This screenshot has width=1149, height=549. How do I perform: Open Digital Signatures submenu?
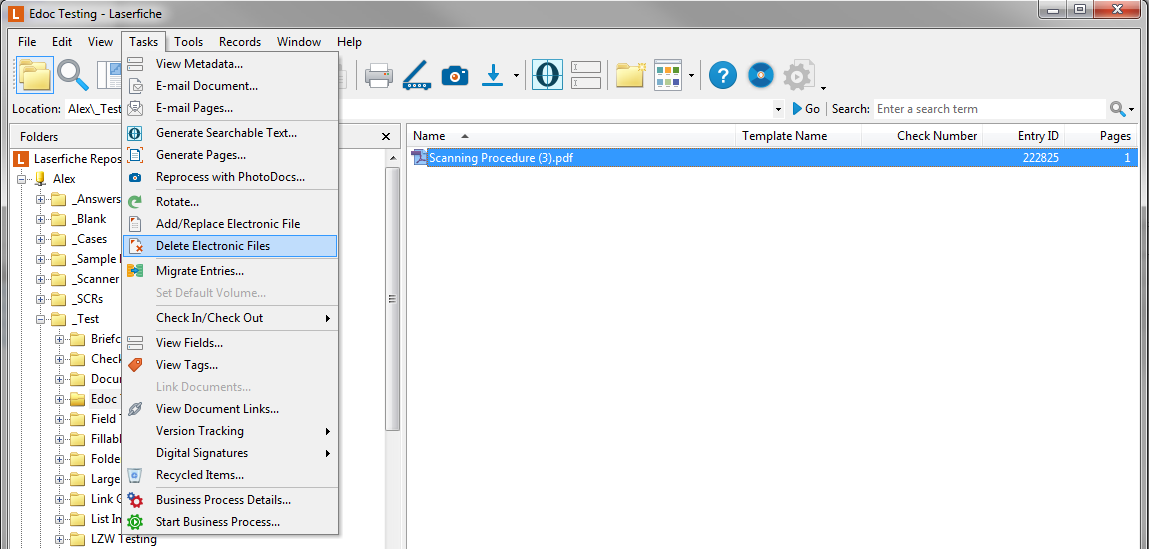pyautogui.click(x=230, y=453)
